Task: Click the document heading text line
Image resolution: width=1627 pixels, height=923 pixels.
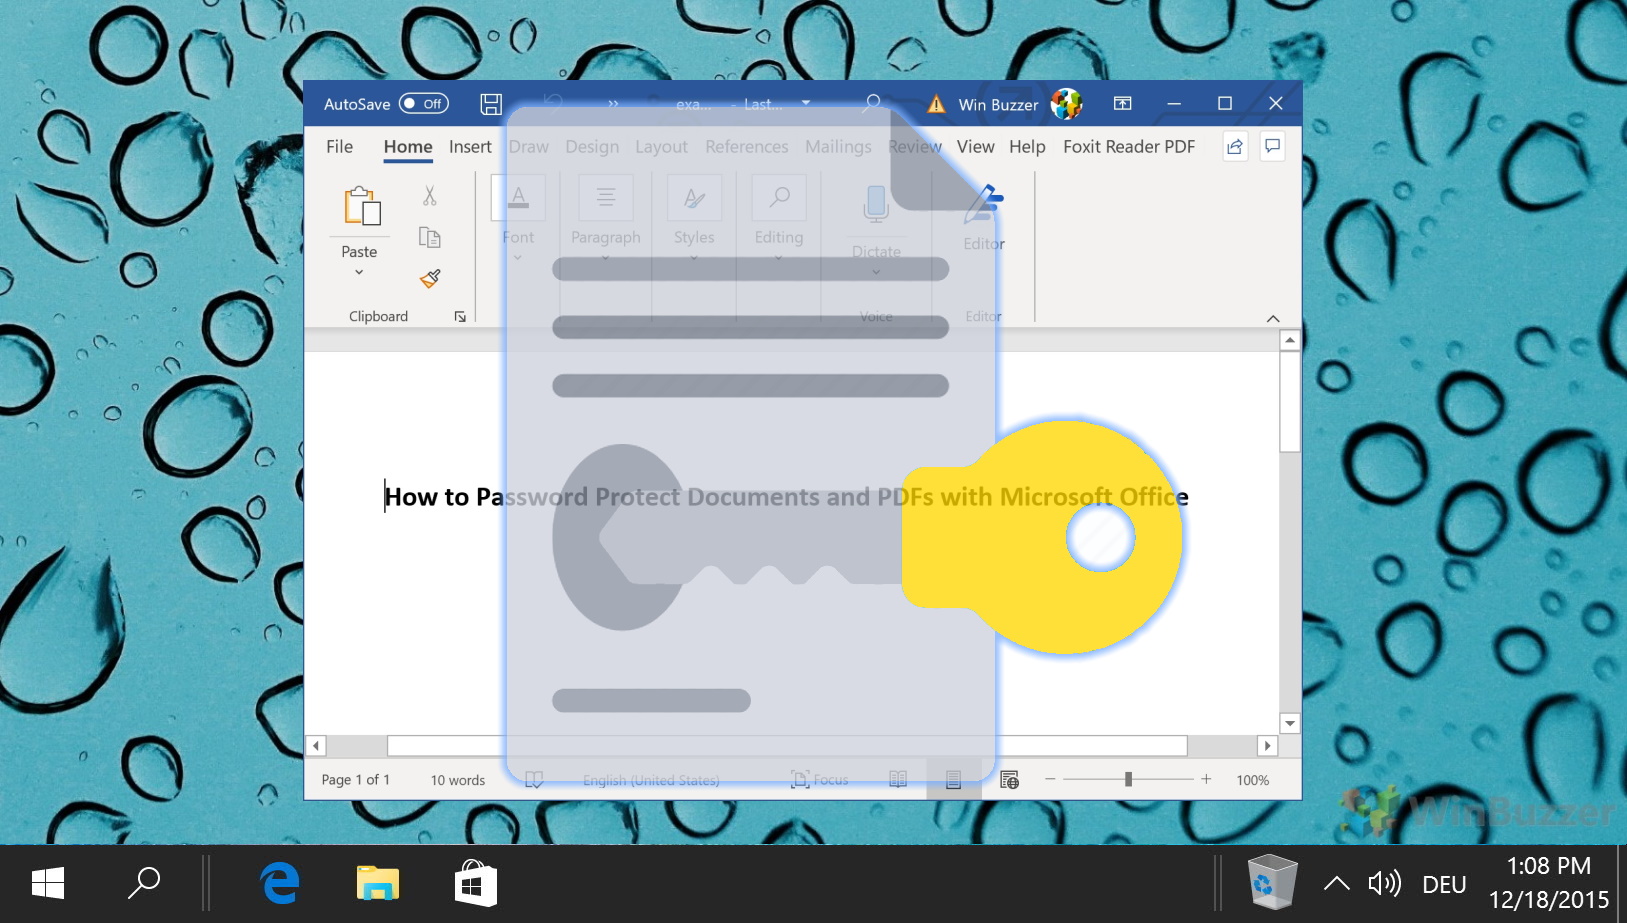Action: click(x=786, y=497)
